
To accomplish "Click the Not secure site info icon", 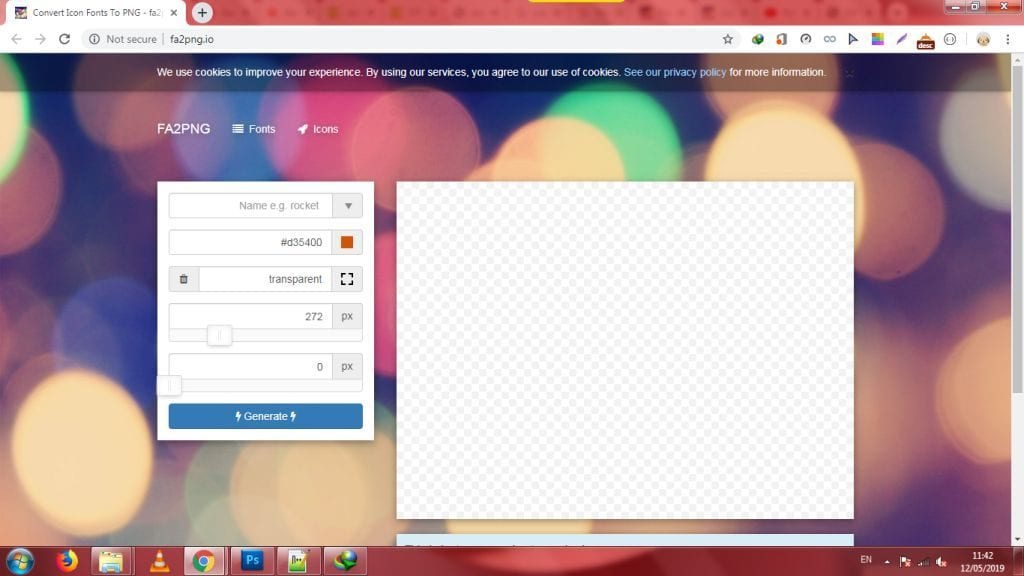I will click(95, 39).
